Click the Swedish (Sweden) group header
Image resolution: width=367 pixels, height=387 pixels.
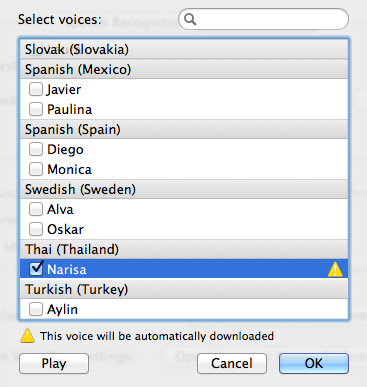pos(184,189)
